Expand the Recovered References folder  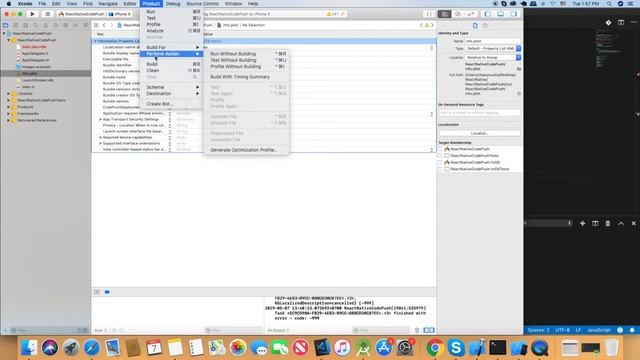point(8,120)
